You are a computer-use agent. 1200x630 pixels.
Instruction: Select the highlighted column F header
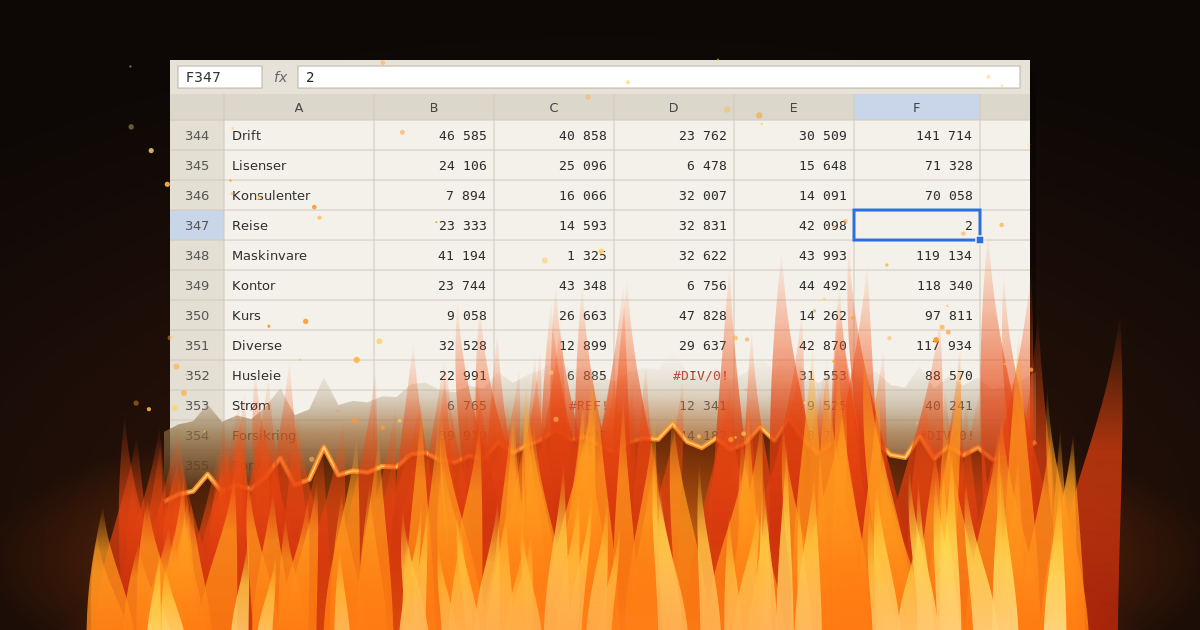click(917, 107)
